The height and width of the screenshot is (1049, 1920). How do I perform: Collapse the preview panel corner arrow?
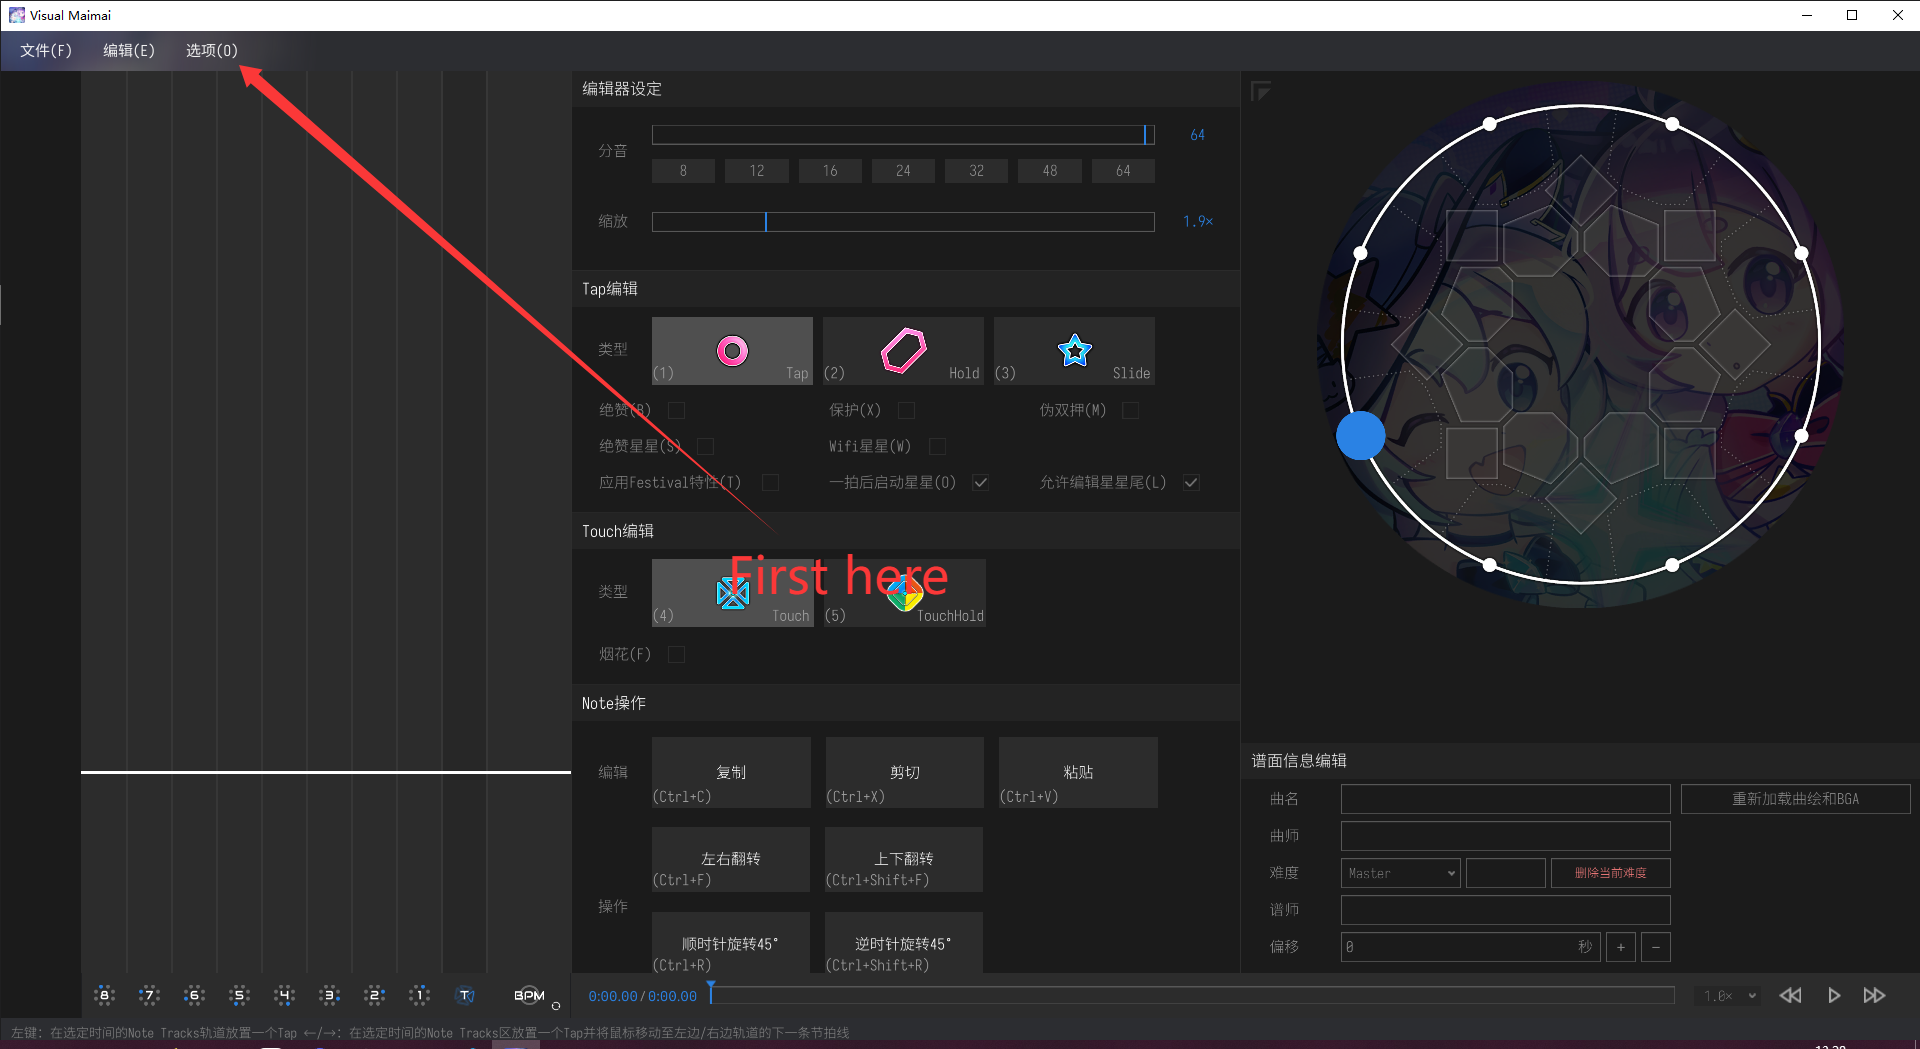(1261, 92)
